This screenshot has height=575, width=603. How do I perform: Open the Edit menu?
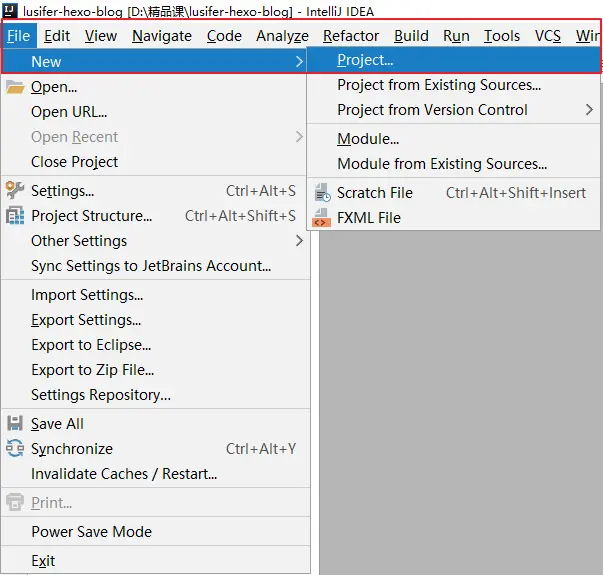coord(57,36)
